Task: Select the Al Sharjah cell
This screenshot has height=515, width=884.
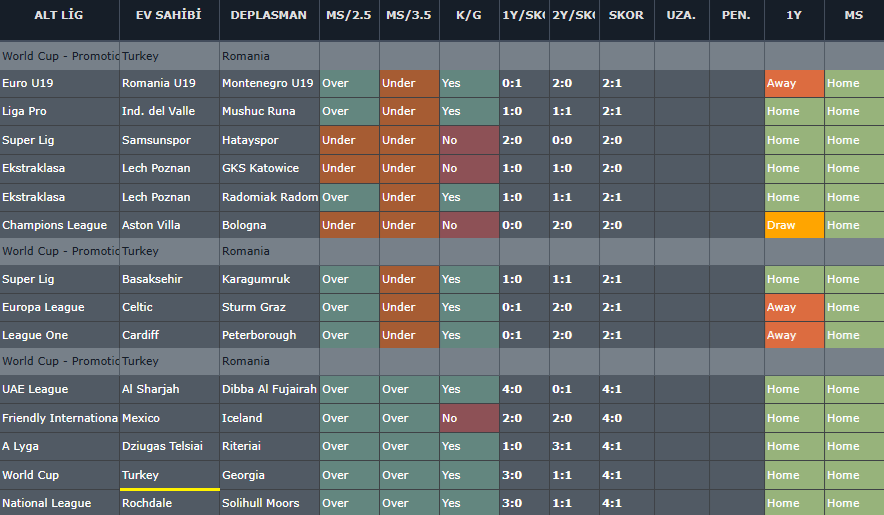Action: pyautogui.click(x=169, y=389)
